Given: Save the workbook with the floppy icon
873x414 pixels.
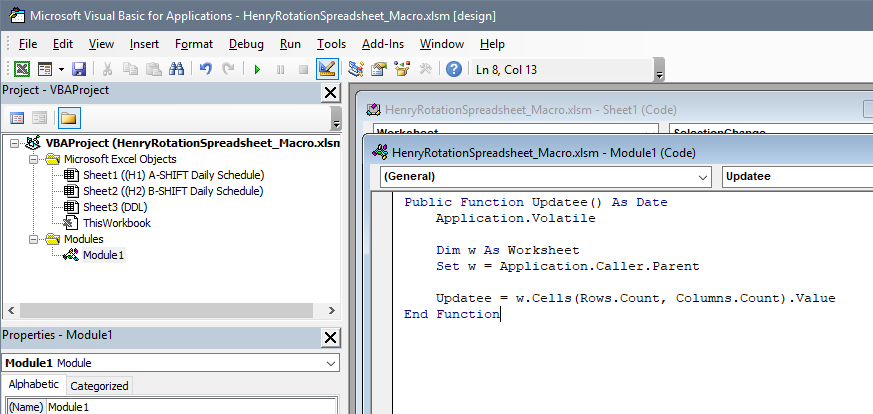Looking at the screenshot, I should pos(79,70).
